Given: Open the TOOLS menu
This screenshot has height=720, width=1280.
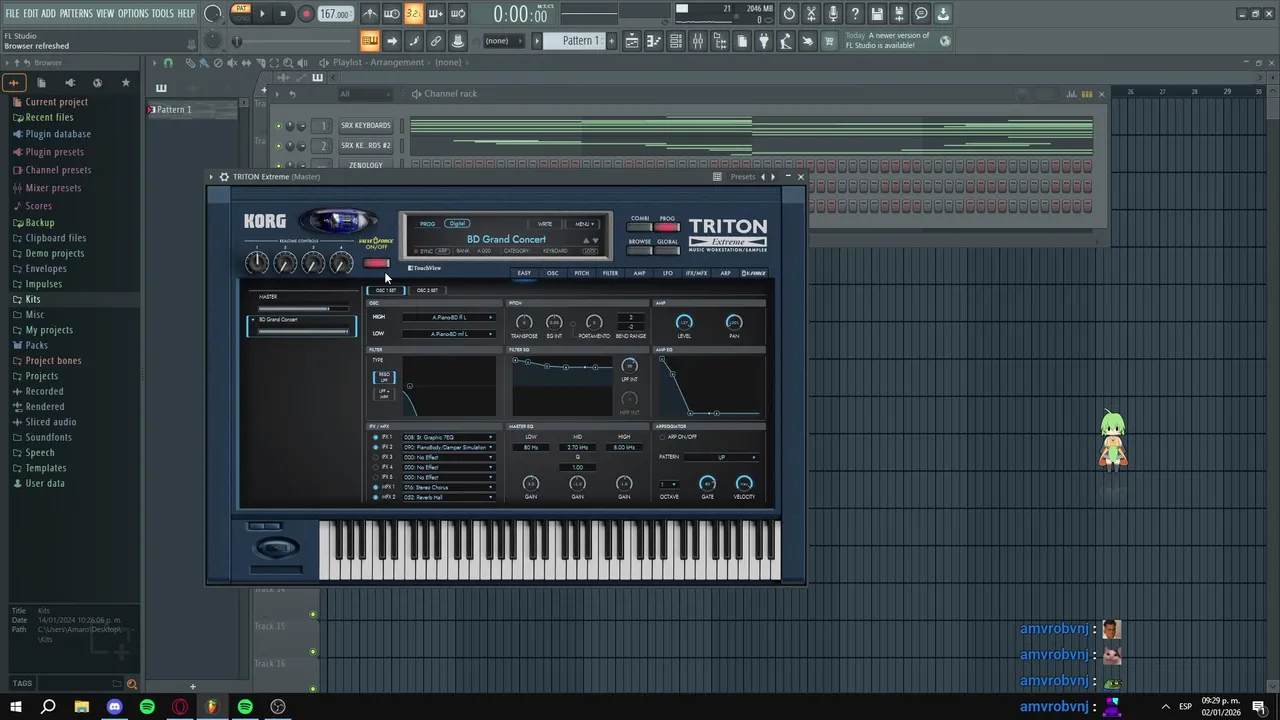Looking at the screenshot, I should click(162, 13).
